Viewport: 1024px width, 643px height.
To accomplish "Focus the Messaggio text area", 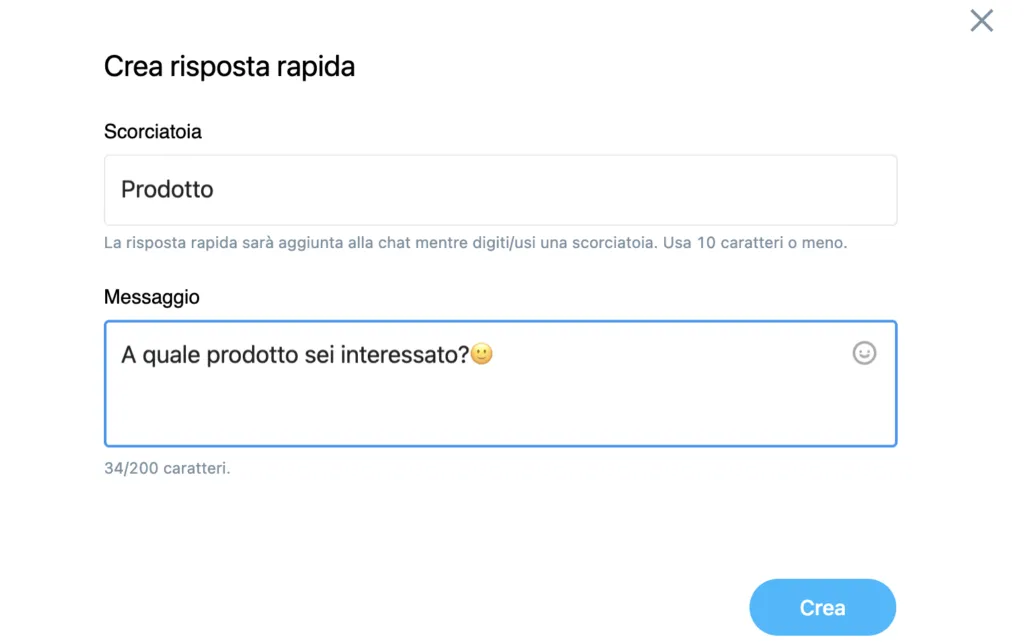I will click(x=500, y=384).
